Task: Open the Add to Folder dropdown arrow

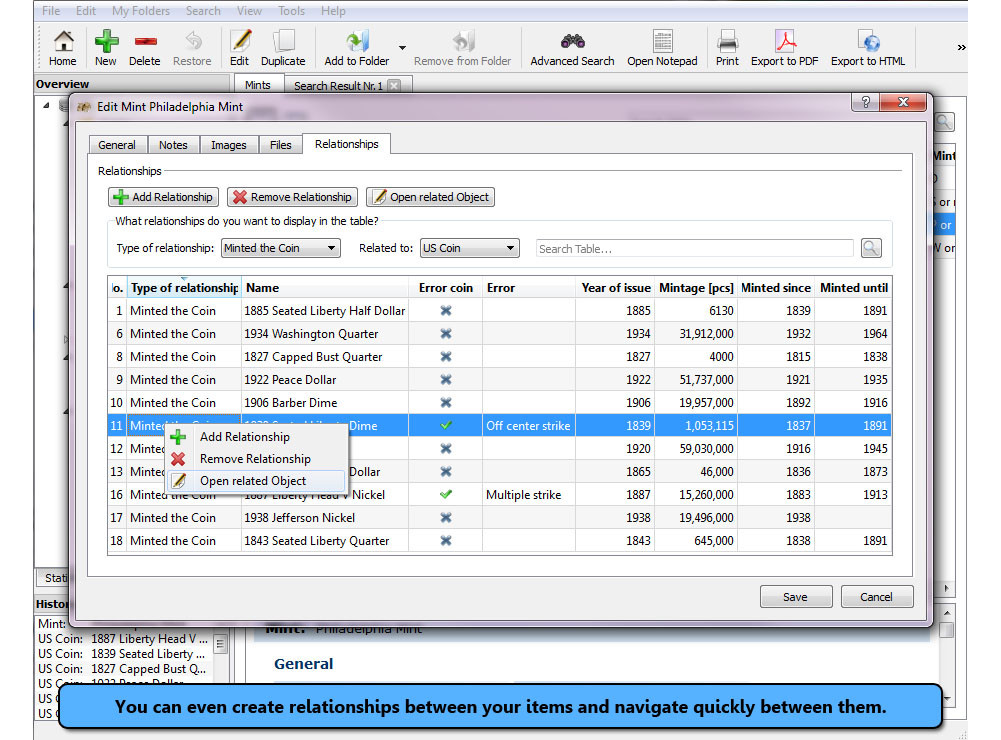Action: (x=402, y=47)
